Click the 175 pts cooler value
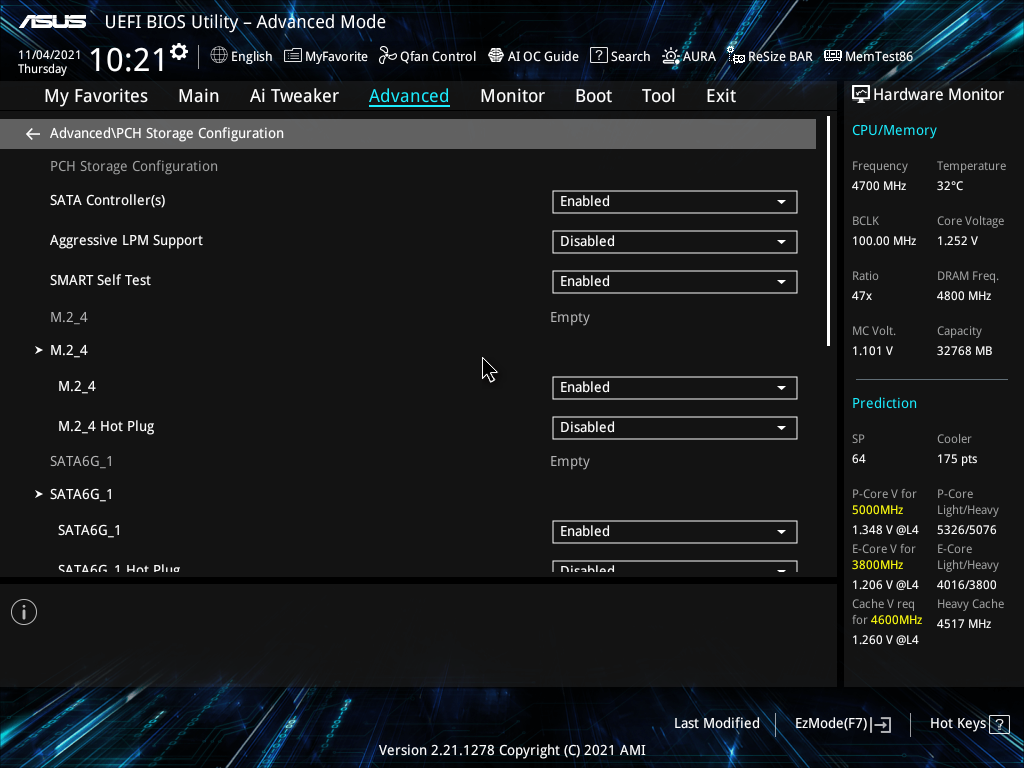1024x768 pixels. (x=957, y=459)
